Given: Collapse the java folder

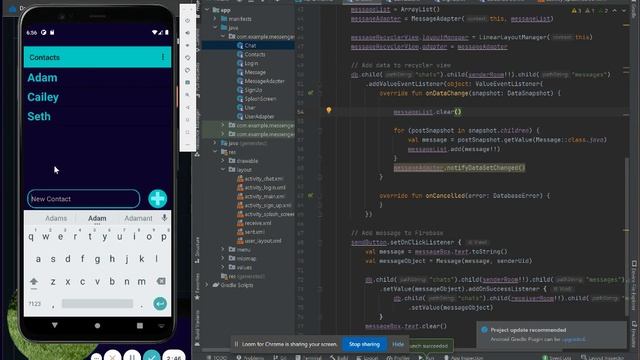Looking at the screenshot, I should coord(215,28).
